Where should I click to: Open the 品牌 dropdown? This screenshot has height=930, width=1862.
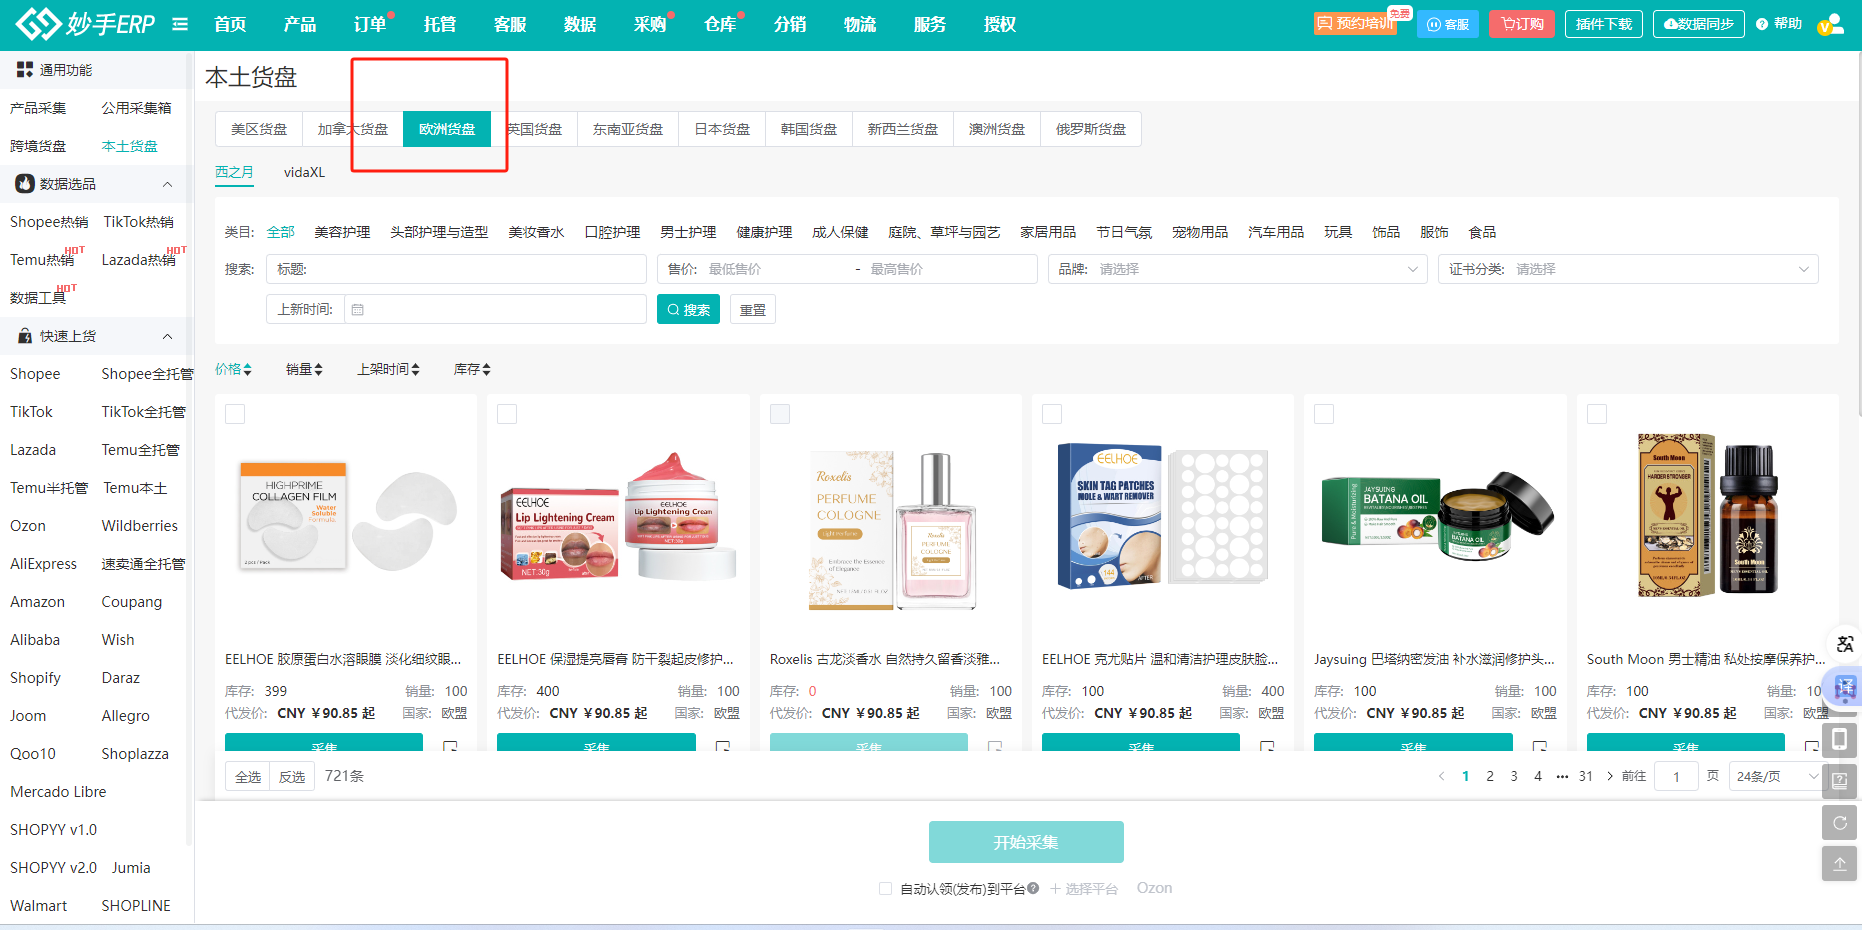(x=1237, y=269)
